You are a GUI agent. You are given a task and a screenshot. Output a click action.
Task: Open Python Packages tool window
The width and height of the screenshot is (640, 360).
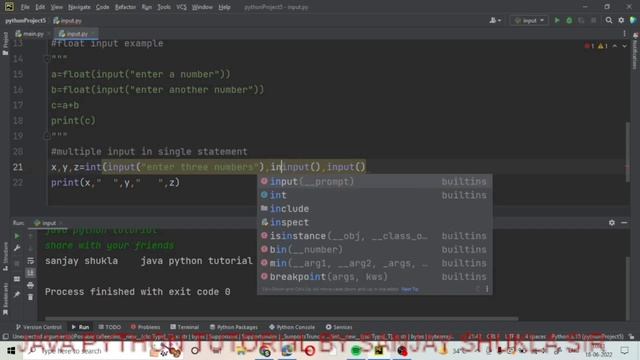click(233, 327)
